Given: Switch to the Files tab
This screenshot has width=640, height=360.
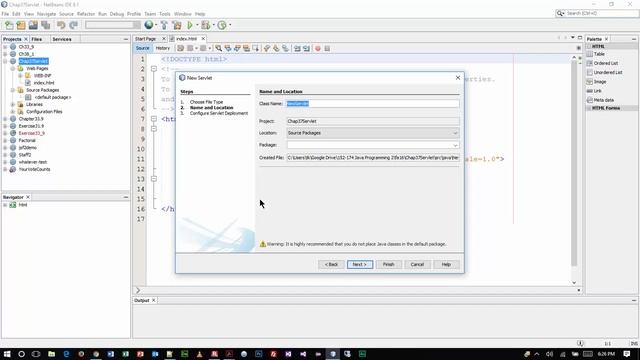Looking at the screenshot, I should coord(37,39).
